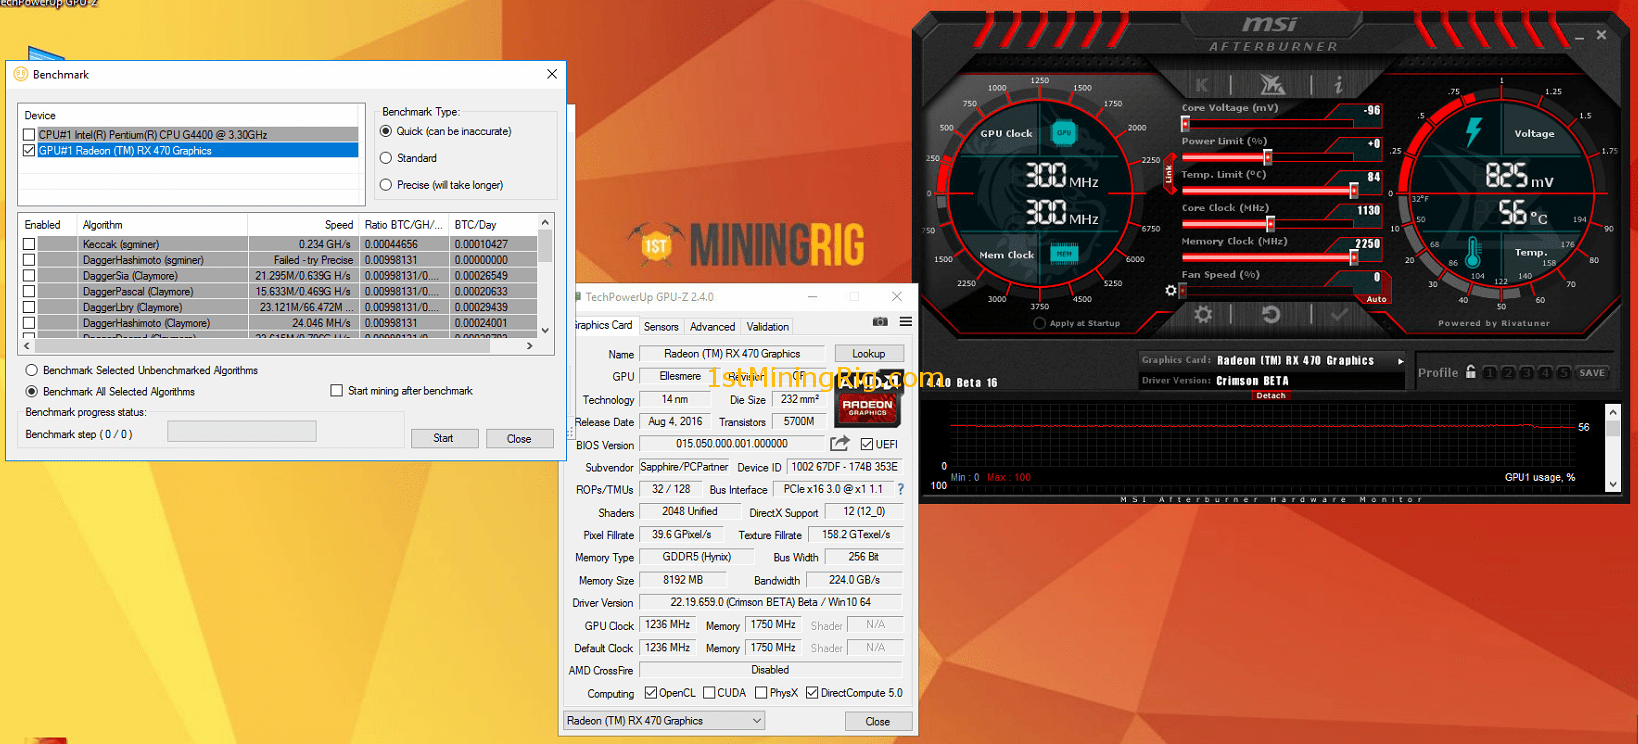Image resolution: width=1638 pixels, height=744 pixels.
Task: Click the Algorithm column header
Action: pos(163,224)
